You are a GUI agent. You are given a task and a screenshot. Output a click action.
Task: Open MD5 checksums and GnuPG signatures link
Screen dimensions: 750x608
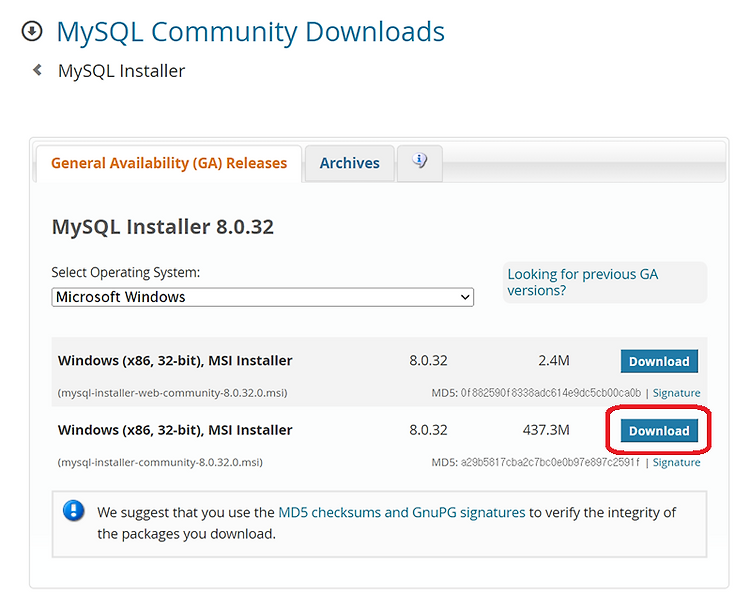tap(402, 512)
